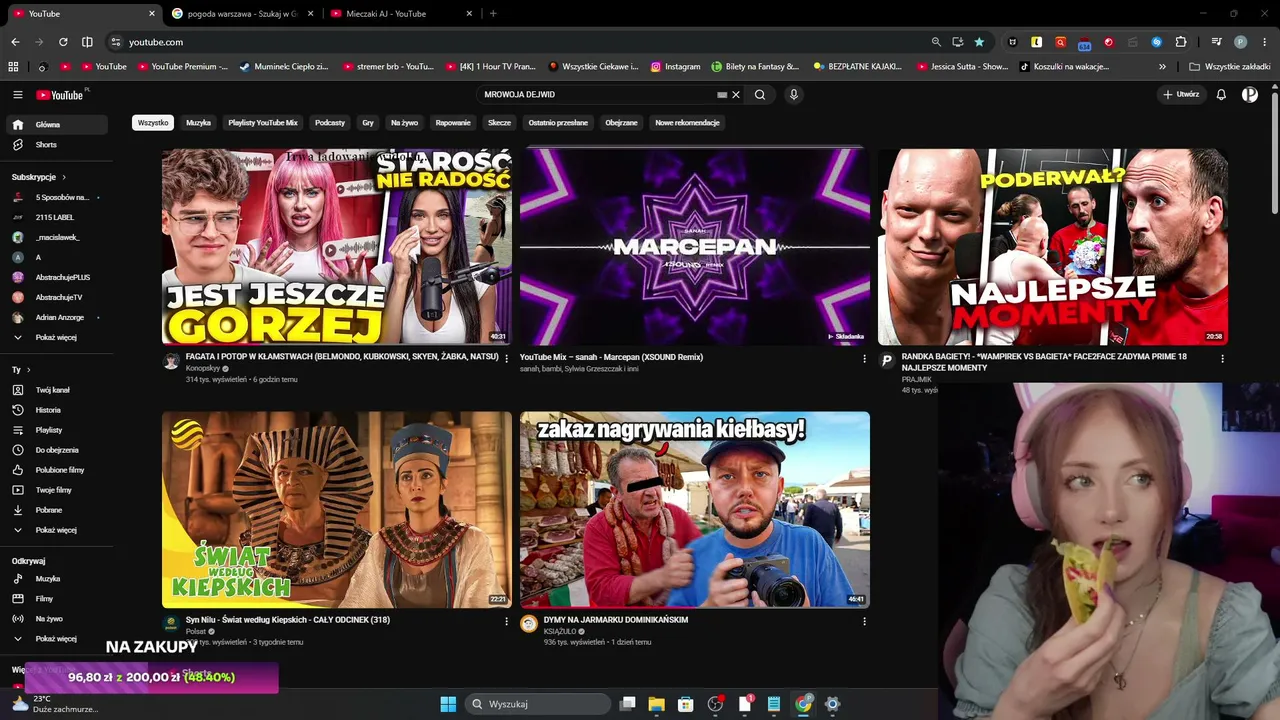
Task: Start voice search with the microphone icon
Action: coord(794,95)
